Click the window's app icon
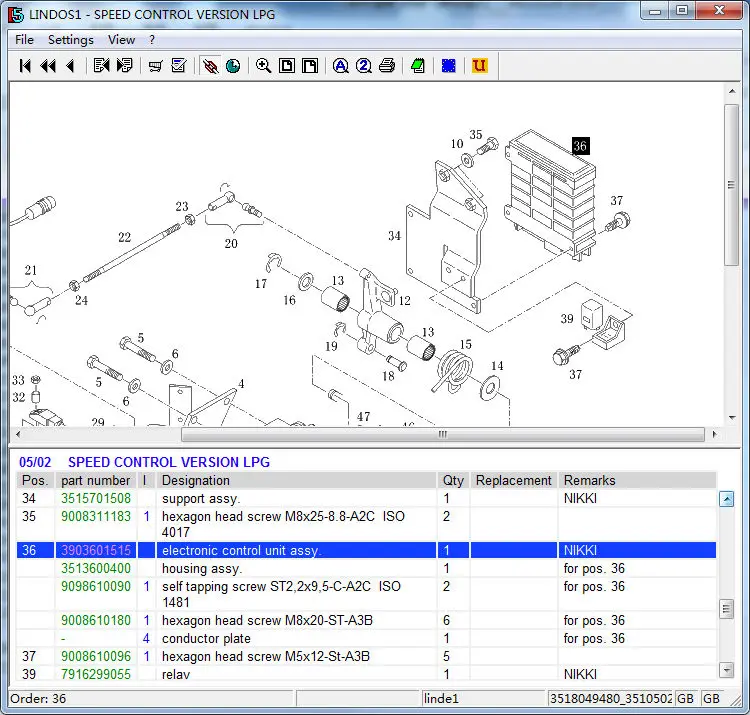 coord(16,15)
